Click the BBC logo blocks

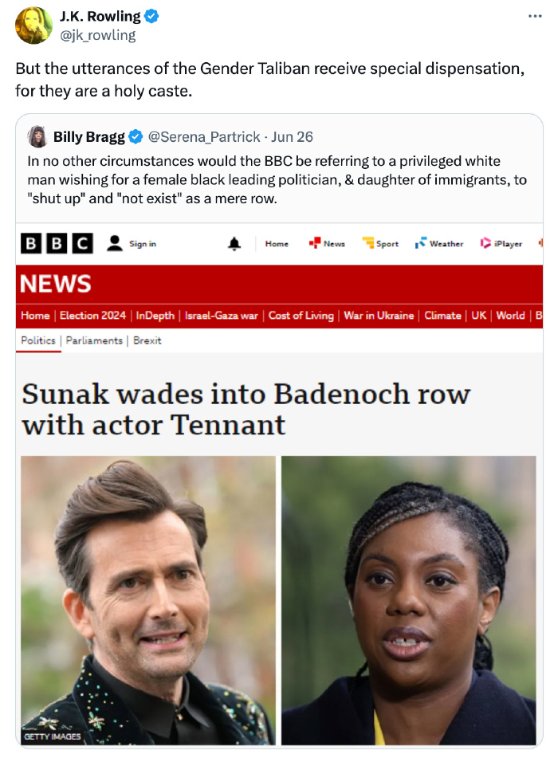coord(56,243)
